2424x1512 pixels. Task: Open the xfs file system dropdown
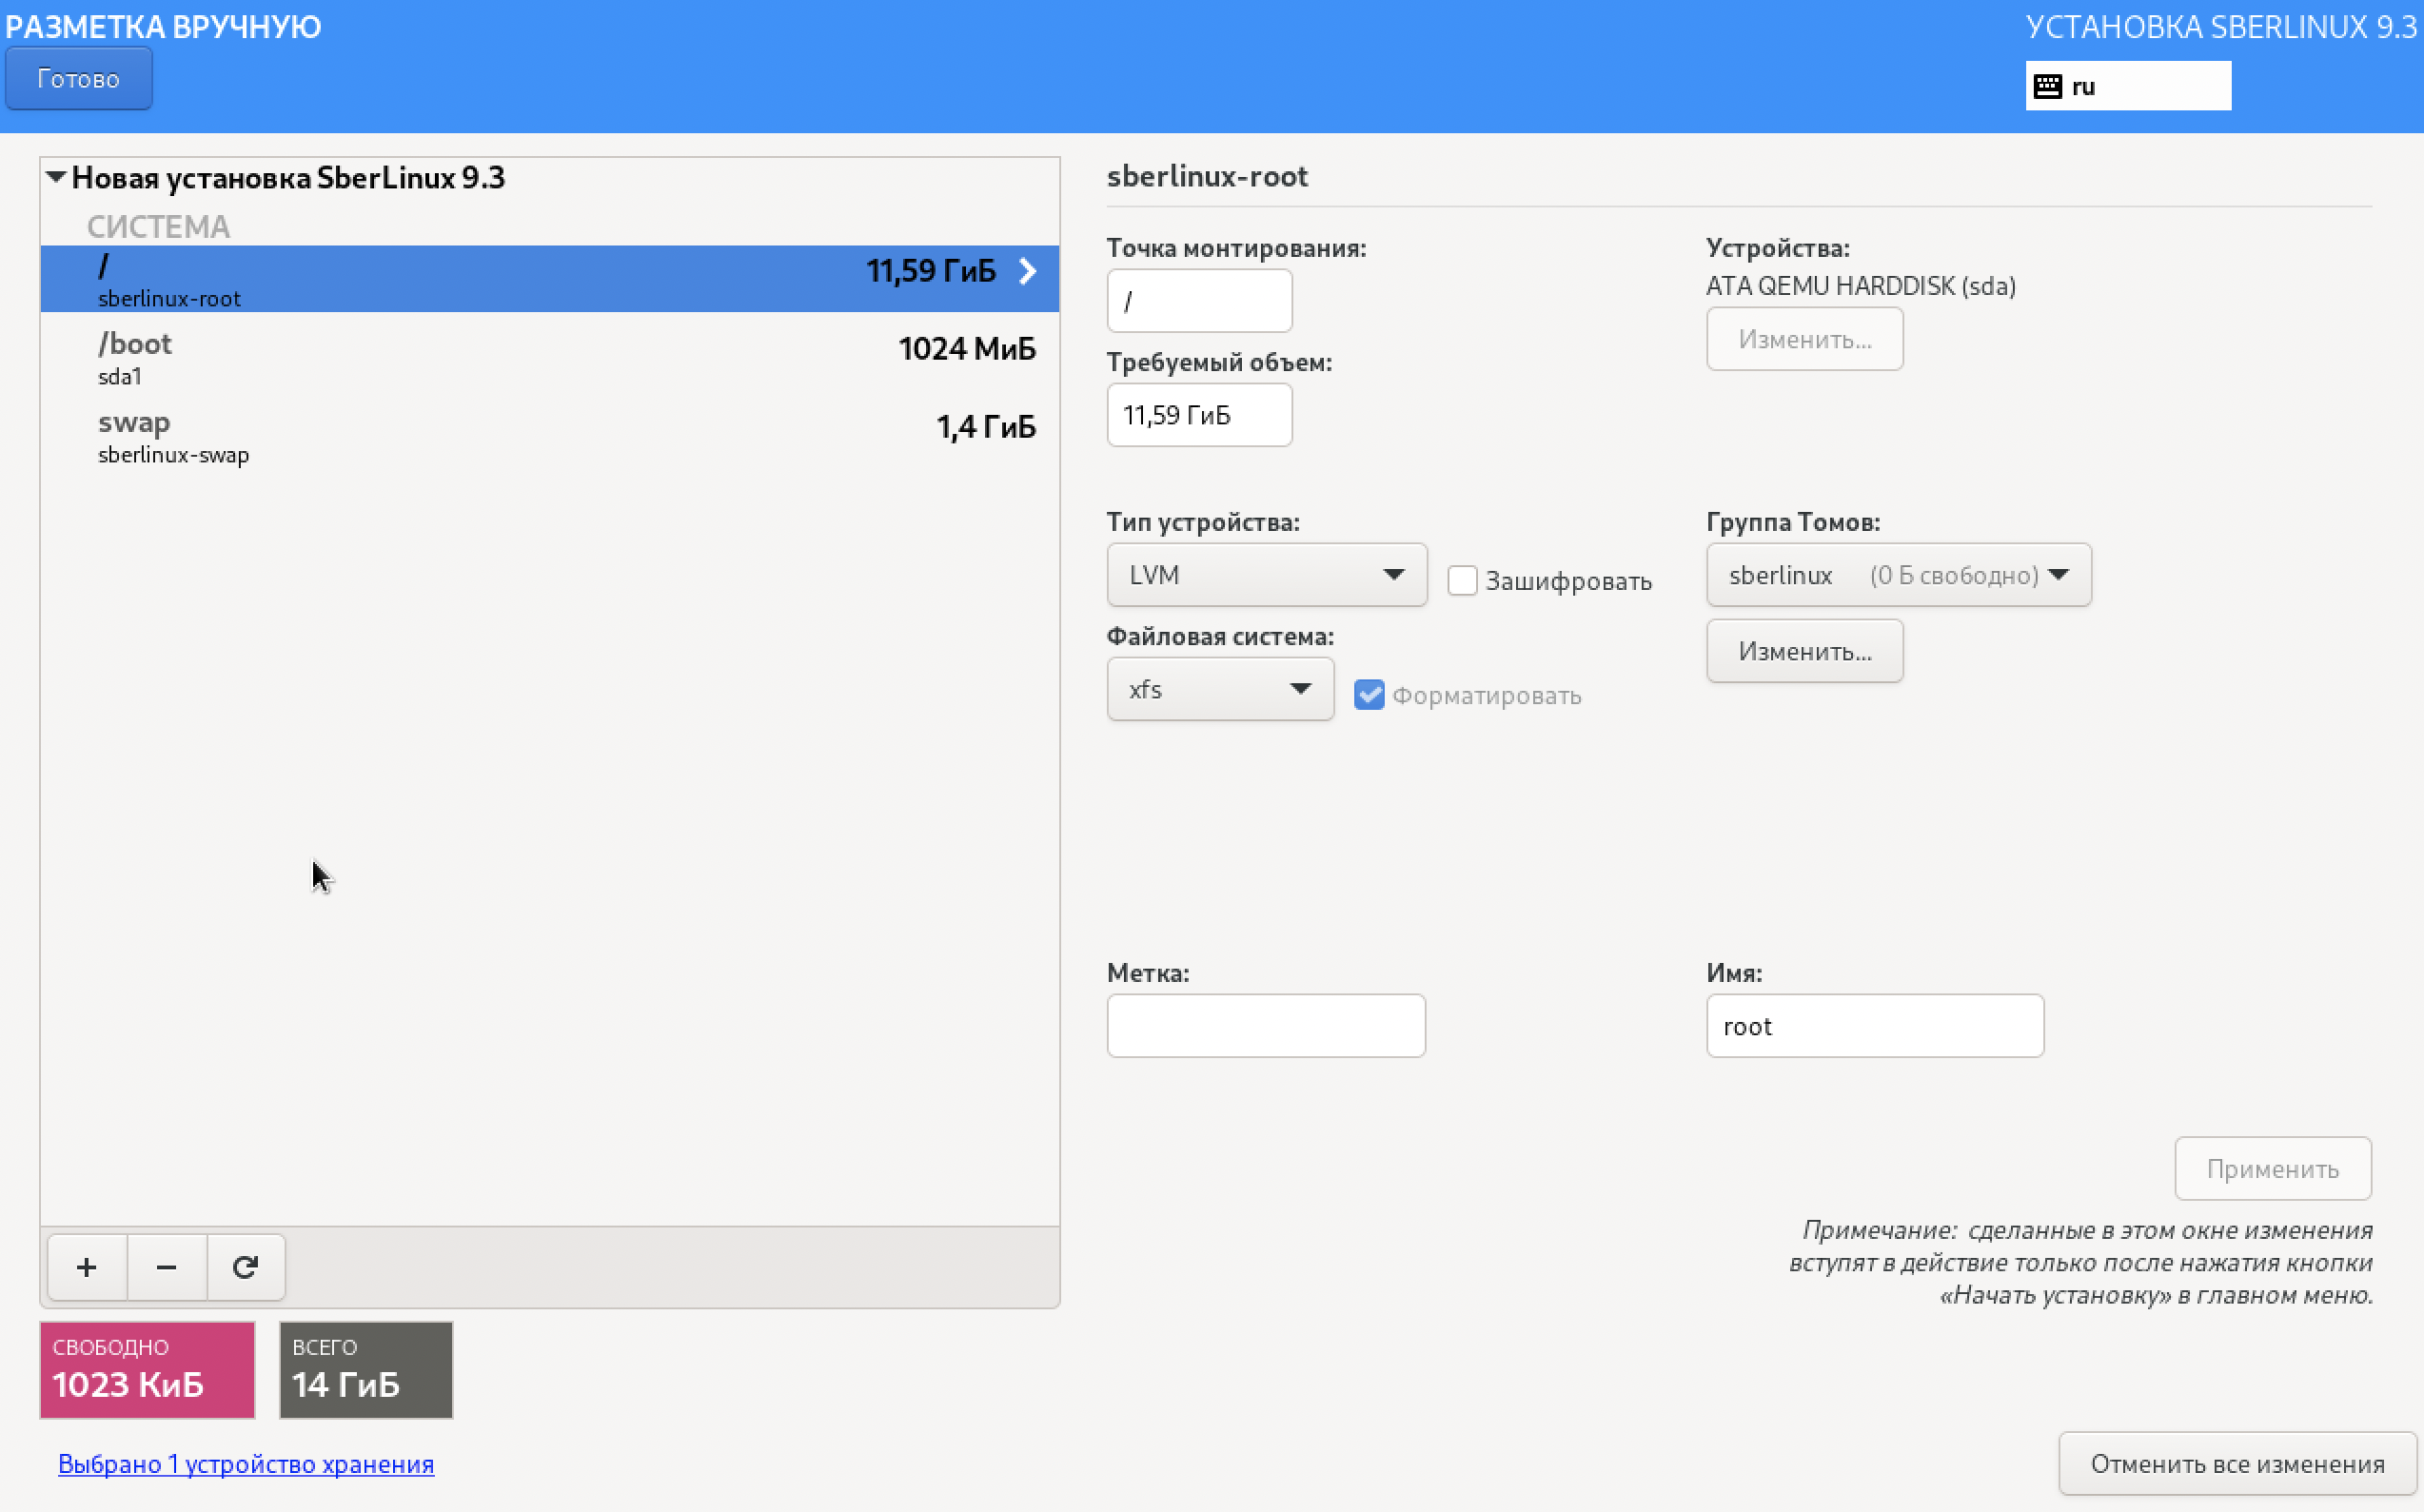pos(1219,689)
